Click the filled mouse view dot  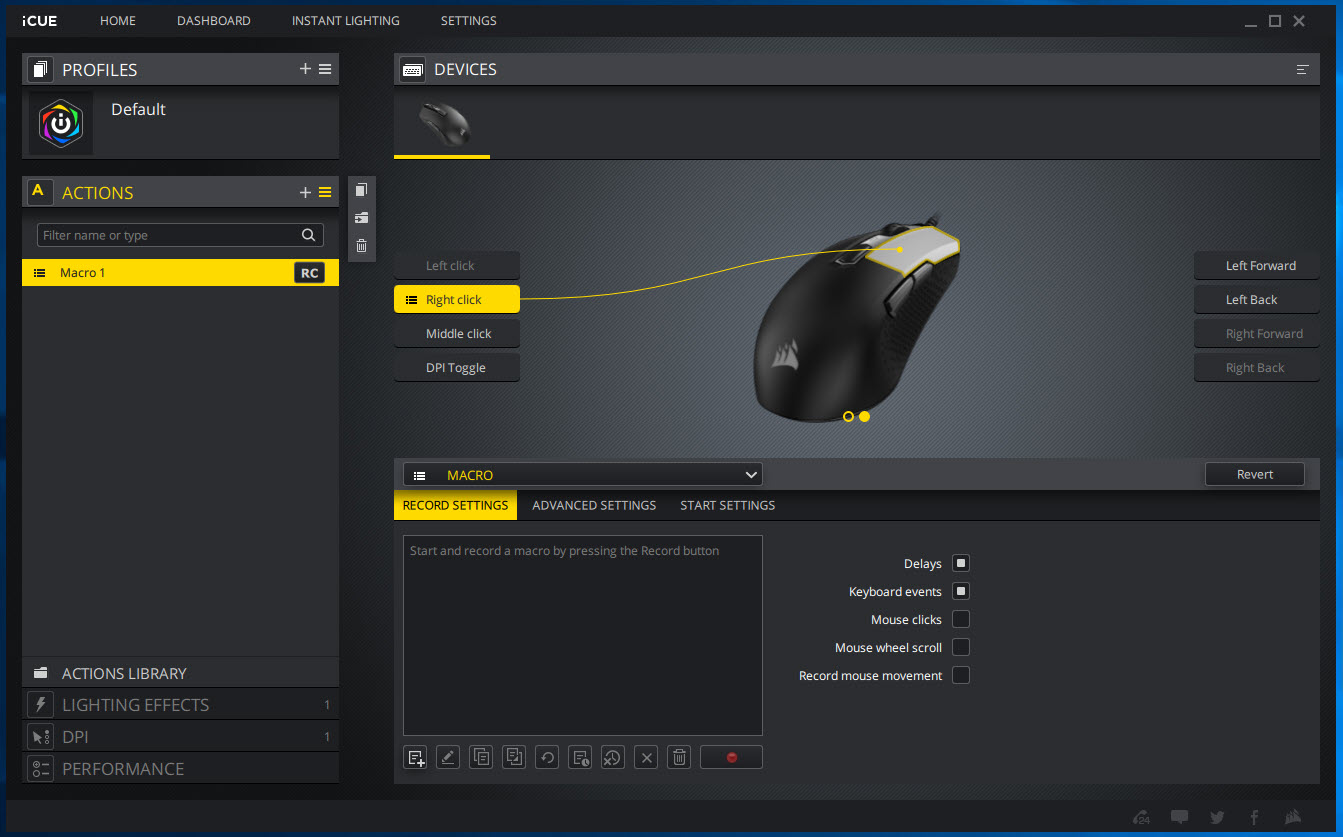coord(865,416)
